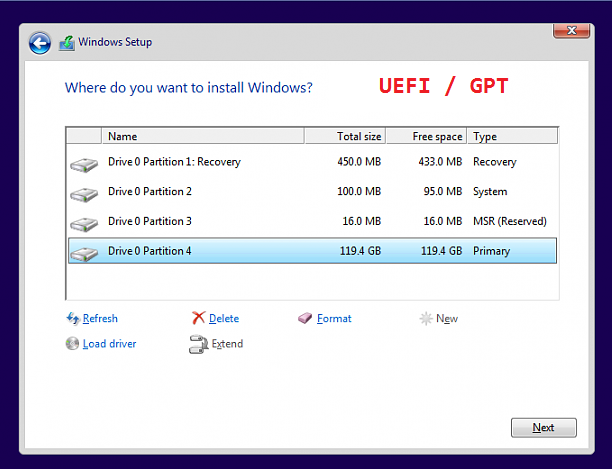Click the Format link text
This screenshot has width=612, height=469.
(334, 318)
